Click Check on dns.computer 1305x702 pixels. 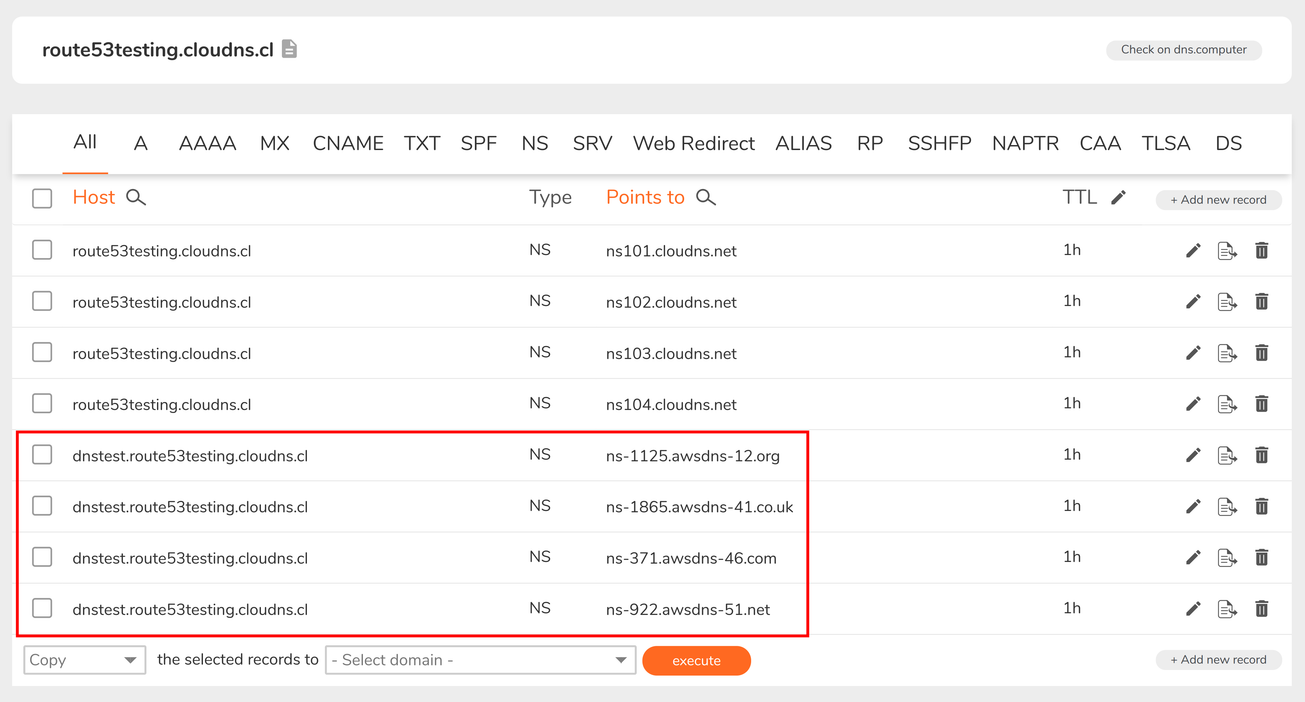click(1183, 49)
